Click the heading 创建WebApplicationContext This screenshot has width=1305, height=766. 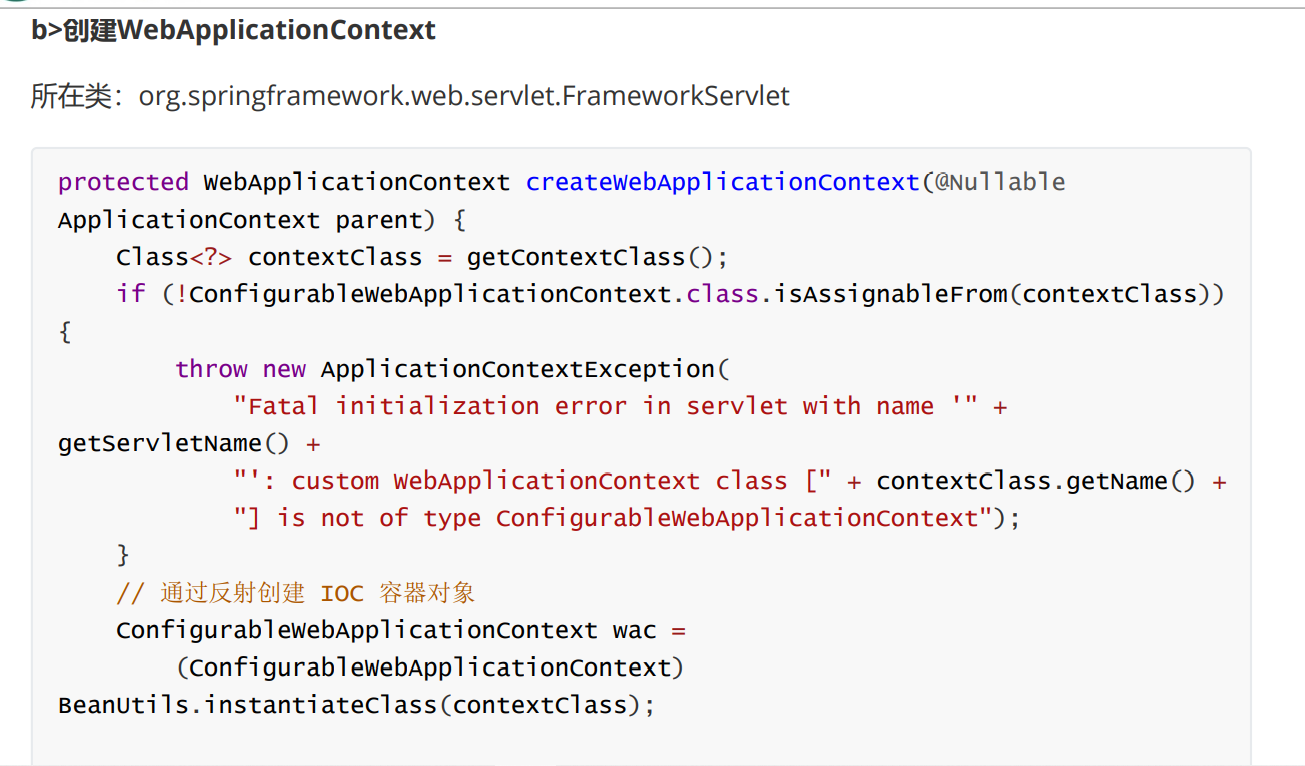click(x=249, y=31)
